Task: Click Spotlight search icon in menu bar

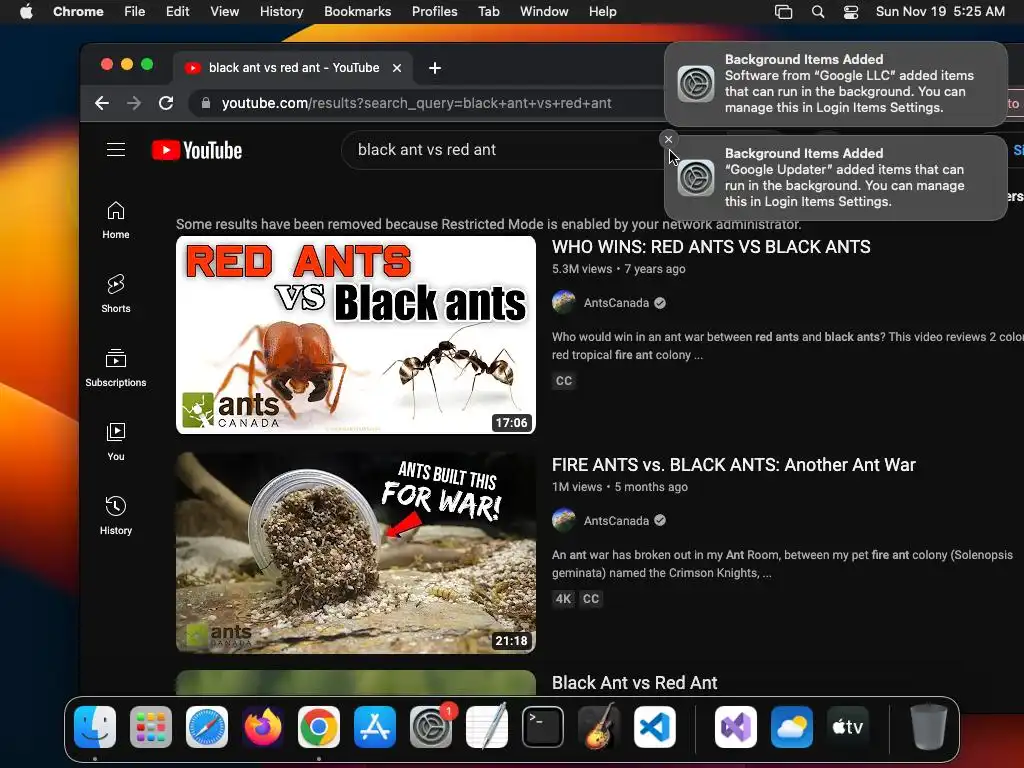Action: coord(818,12)
